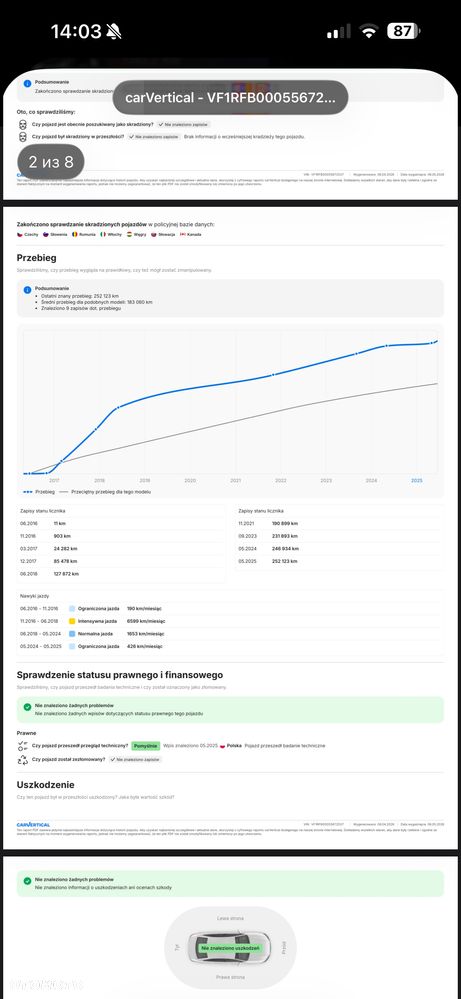Tap the checklist icon beside 'przegląd techniczny'
This screenshot has height=999, width=461.
pyautogui.click(x=23, y=746)
